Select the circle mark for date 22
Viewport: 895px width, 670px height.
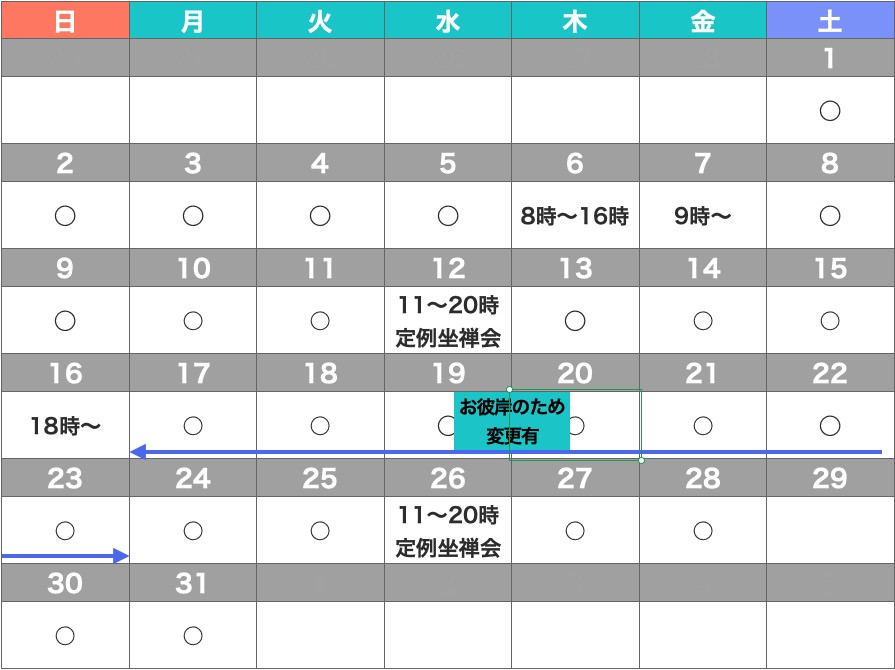click(x=829, y=426)
